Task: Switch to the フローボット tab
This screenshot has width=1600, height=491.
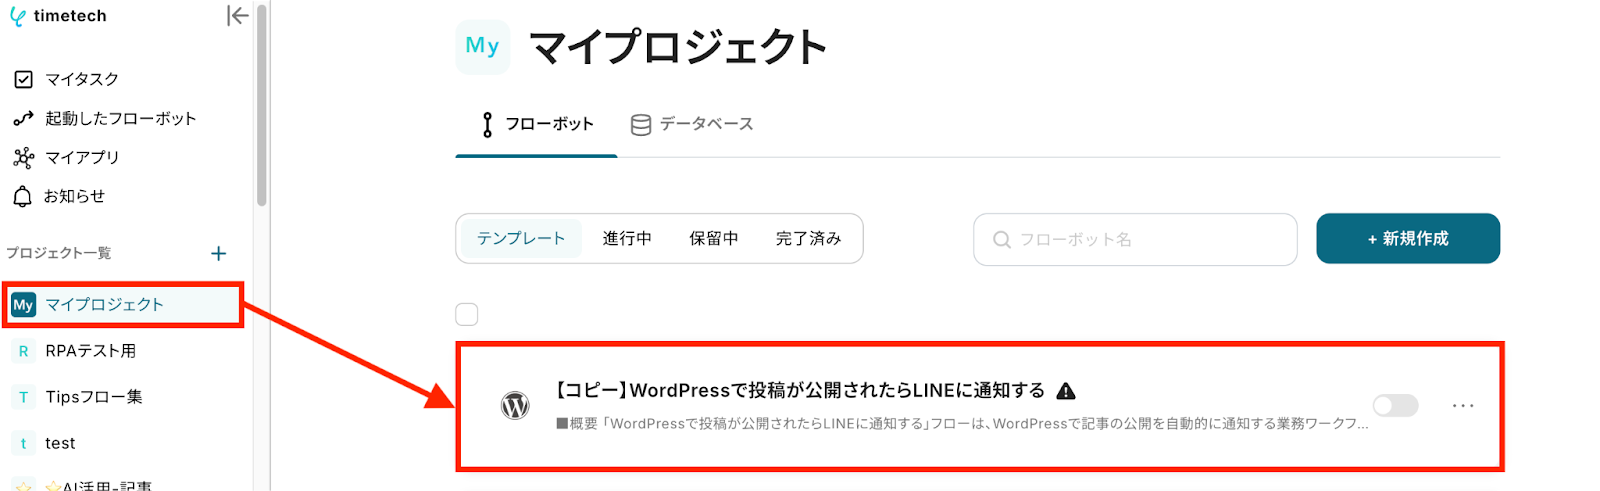Action: 536,124
